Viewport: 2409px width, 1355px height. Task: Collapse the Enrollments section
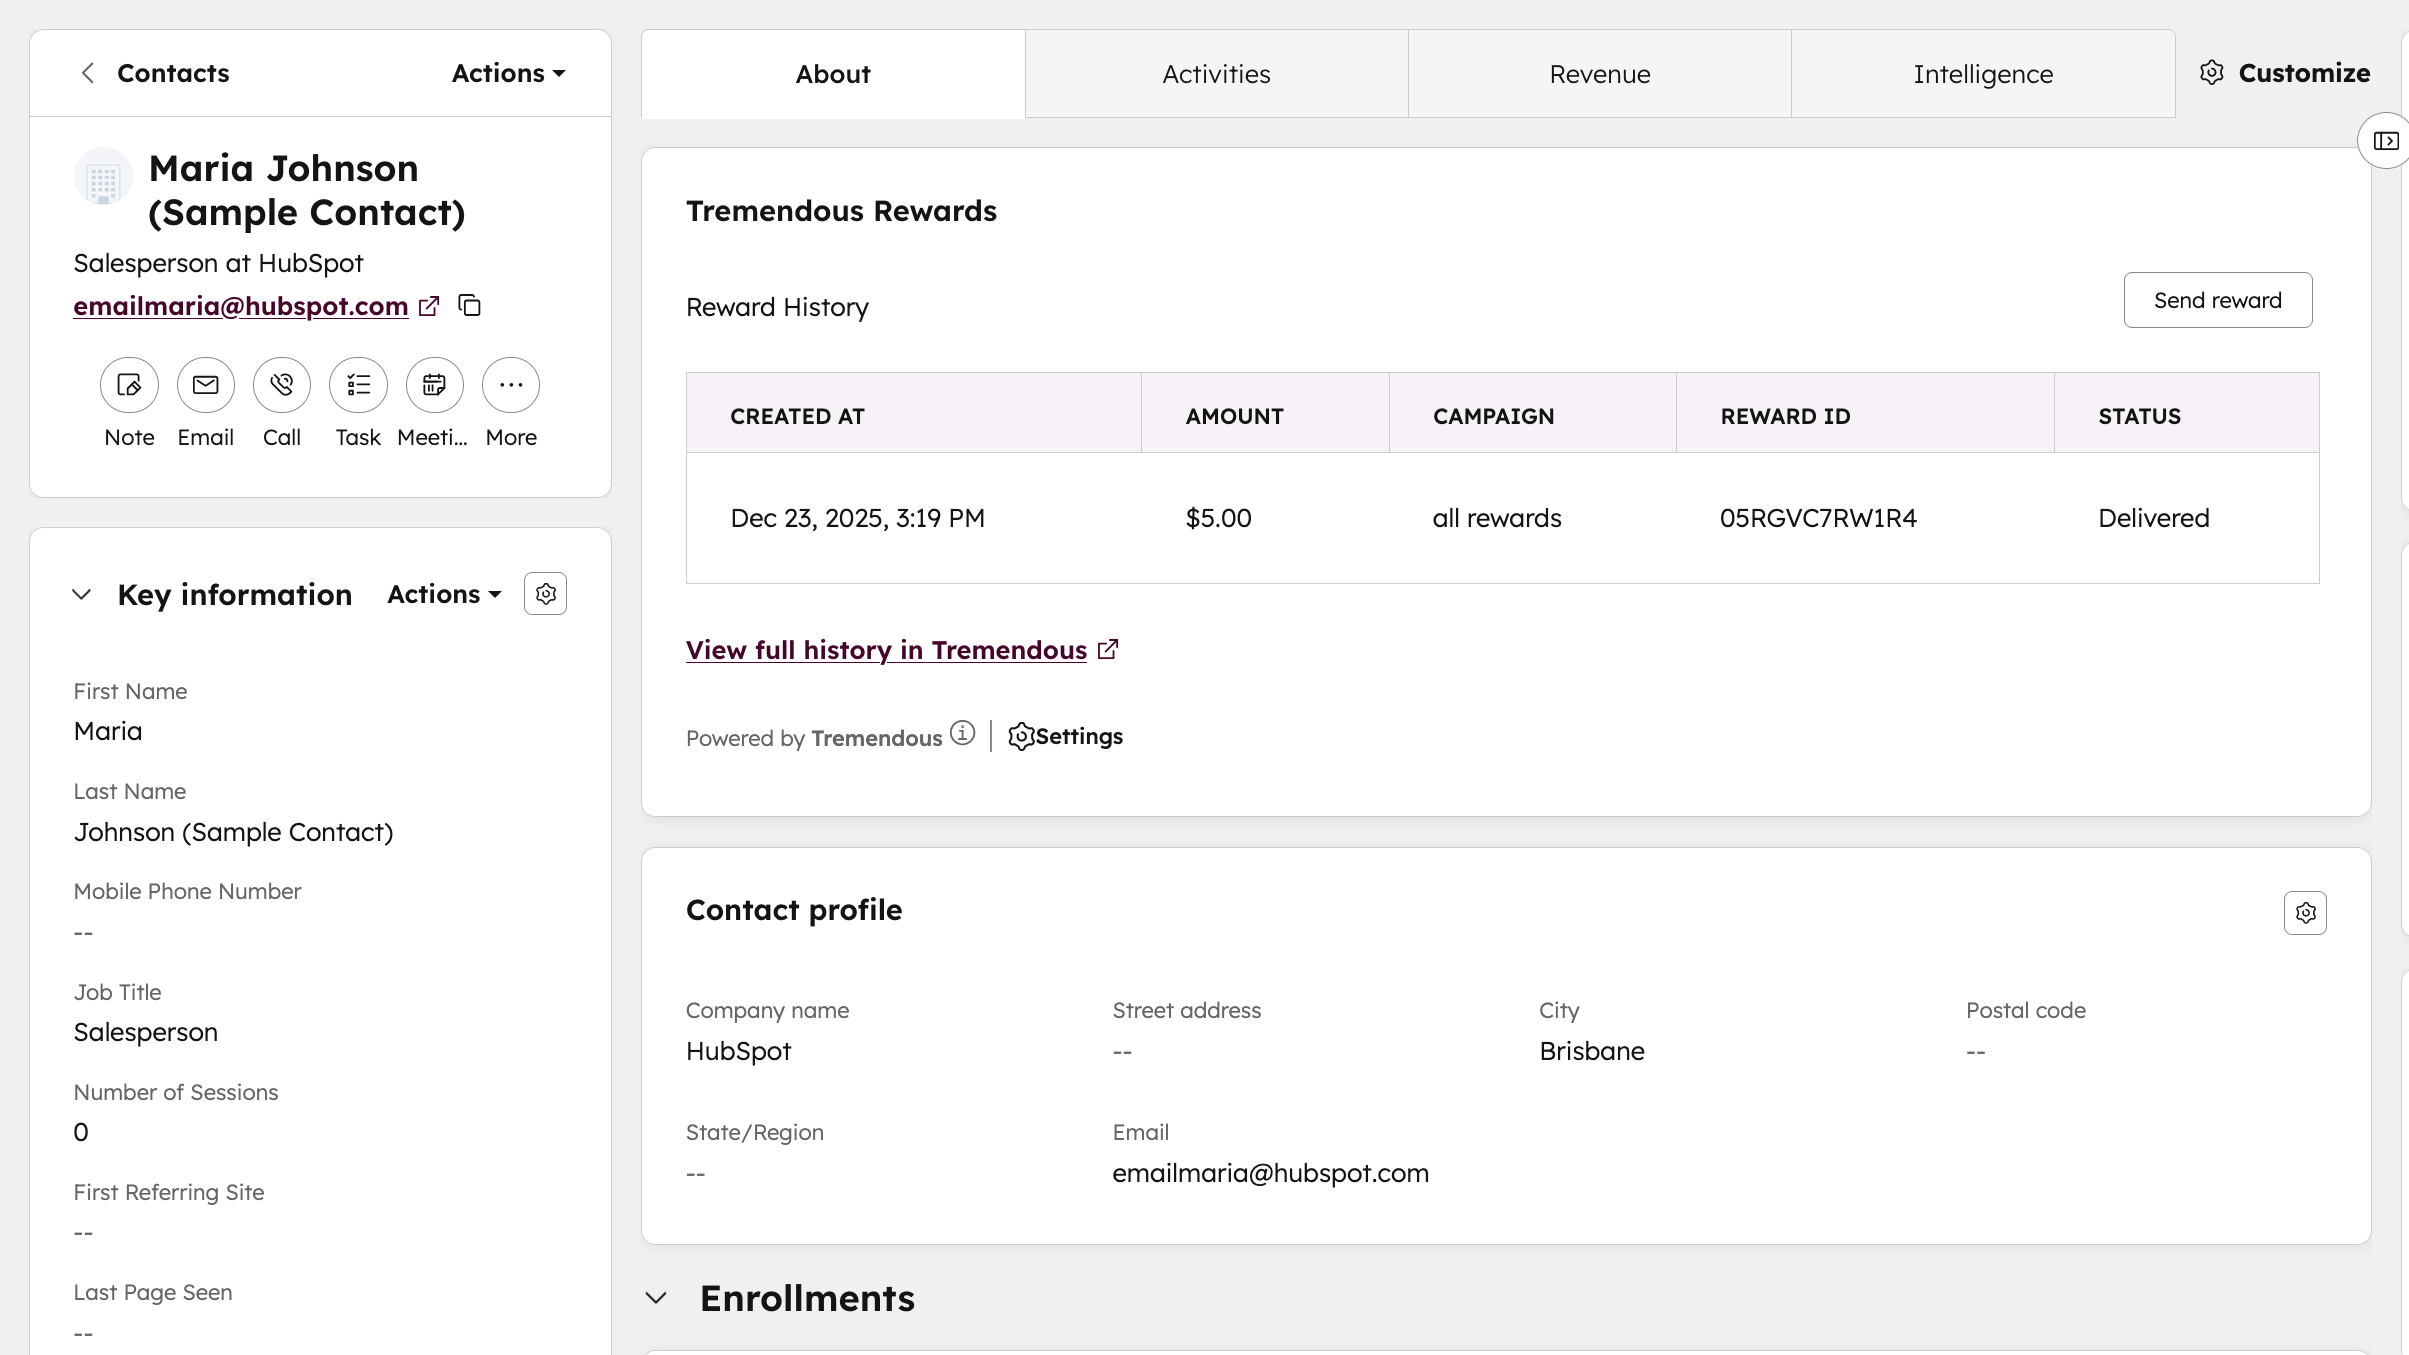(655, 1296)
